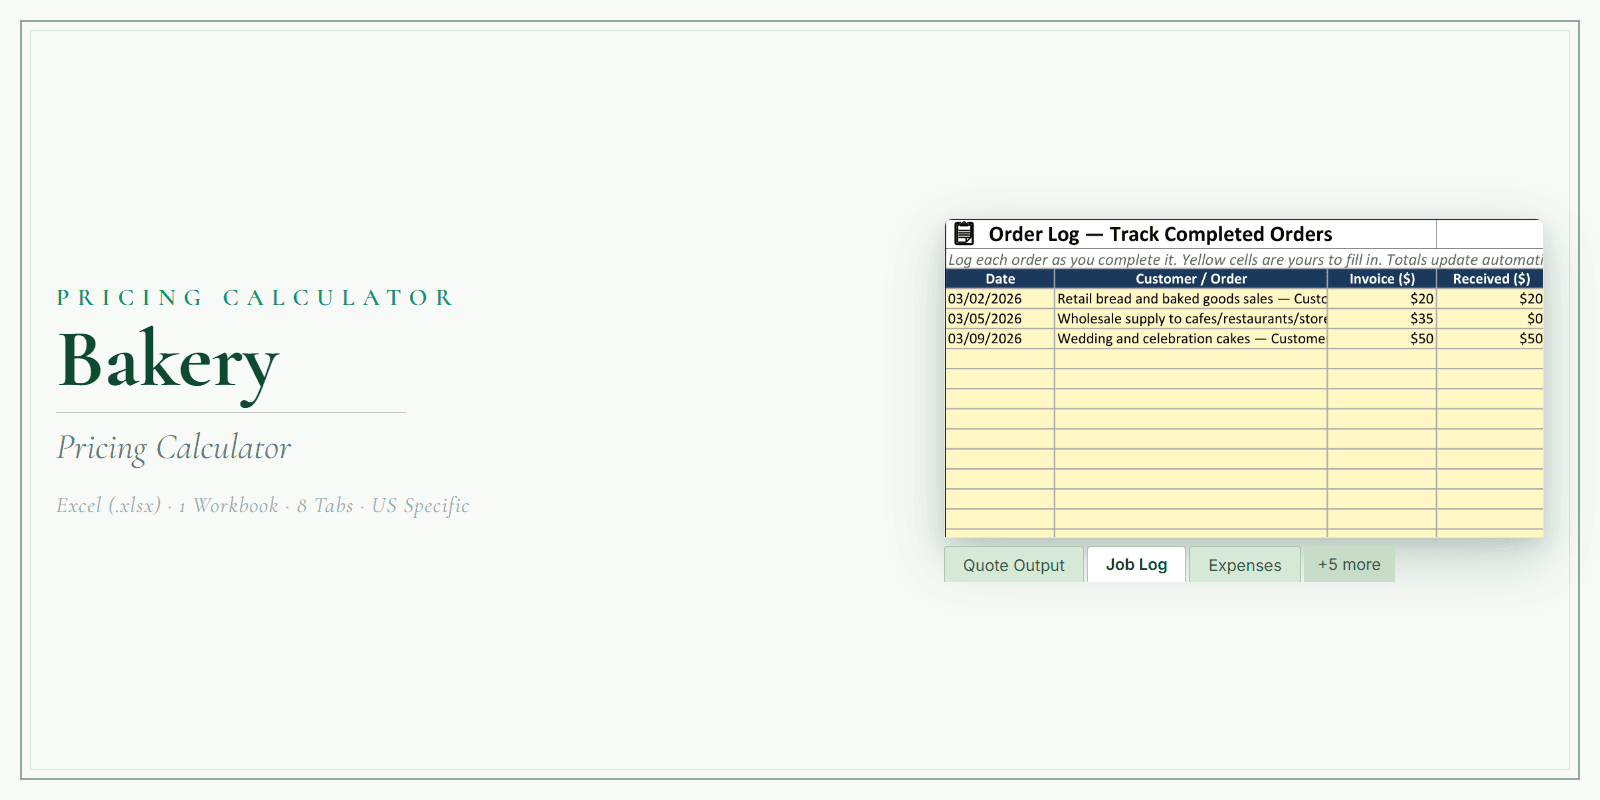
Task: Click the italic Pricing Calculator subtitle
Action: point(174,448)
